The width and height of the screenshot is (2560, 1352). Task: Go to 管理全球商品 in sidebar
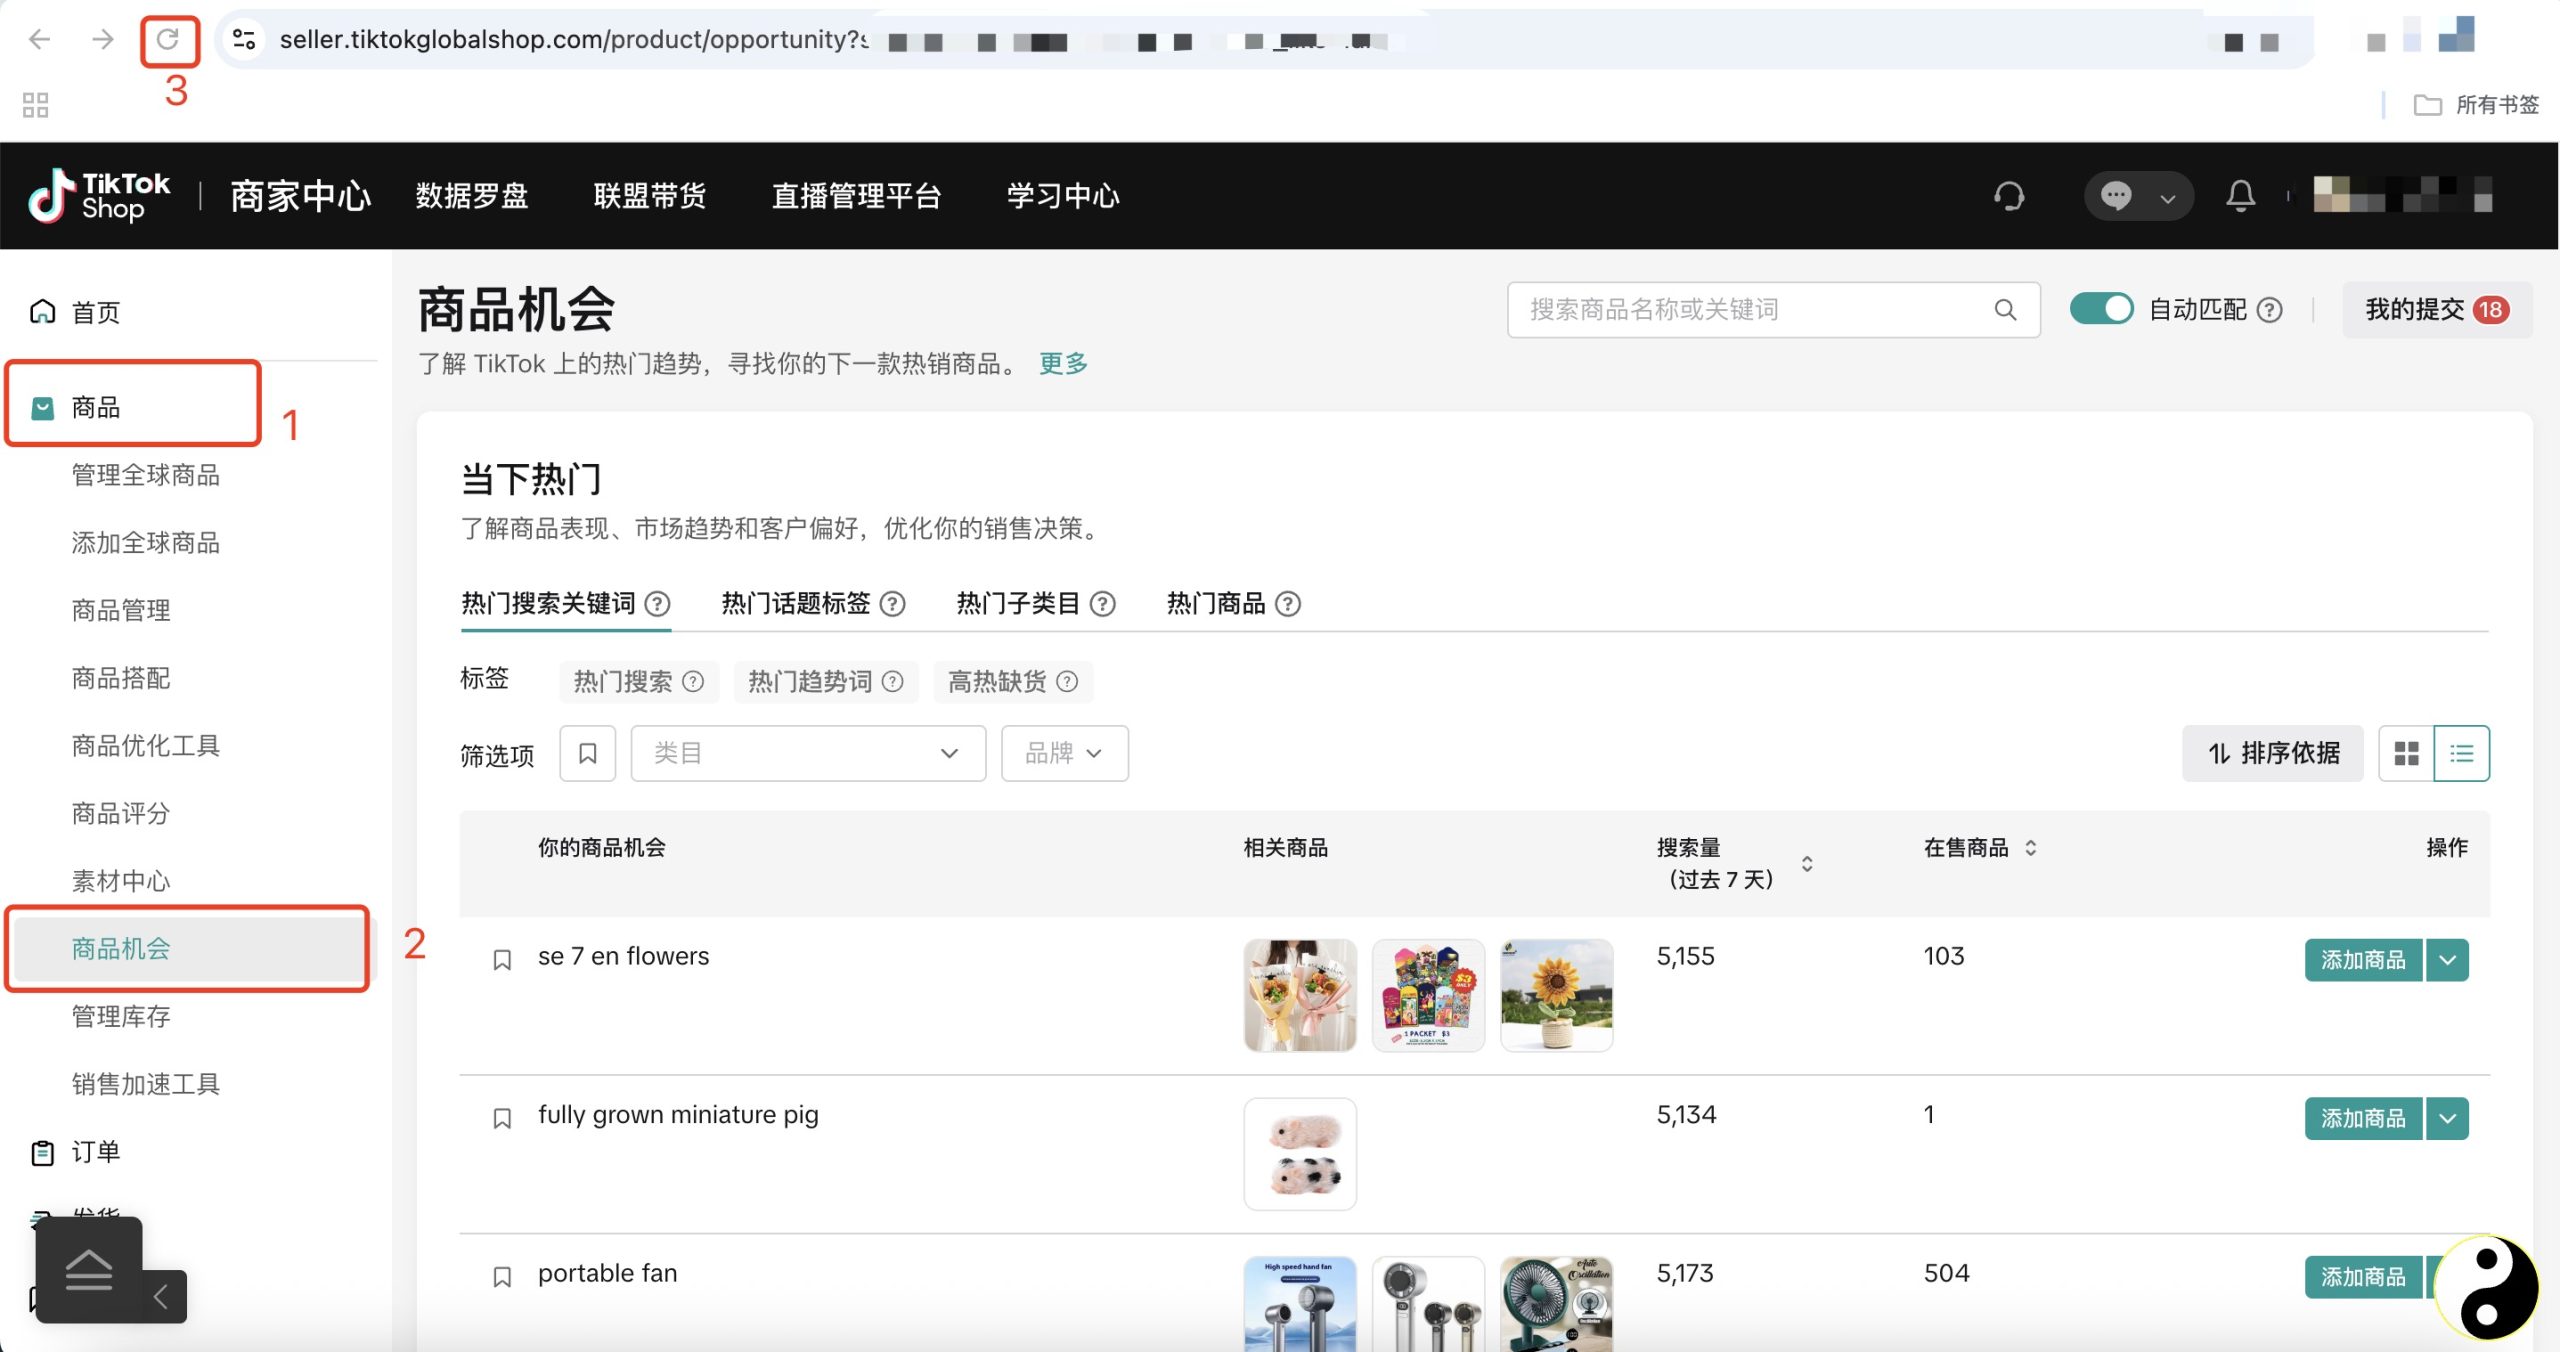coord(146,475)
